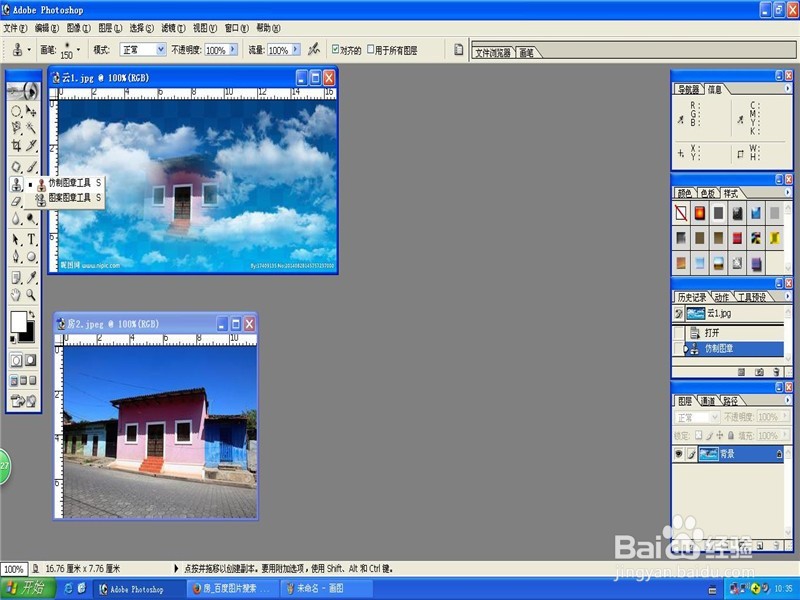Open the brush preset picker arrow
The width and height of the screenshot is (800, 600).
click(x=78, y=49)
